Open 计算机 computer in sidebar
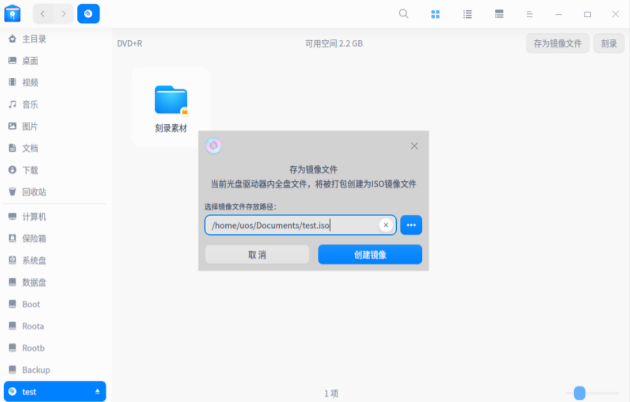The width and height of the screenshot is (630, 402). [x=55, y=217]
